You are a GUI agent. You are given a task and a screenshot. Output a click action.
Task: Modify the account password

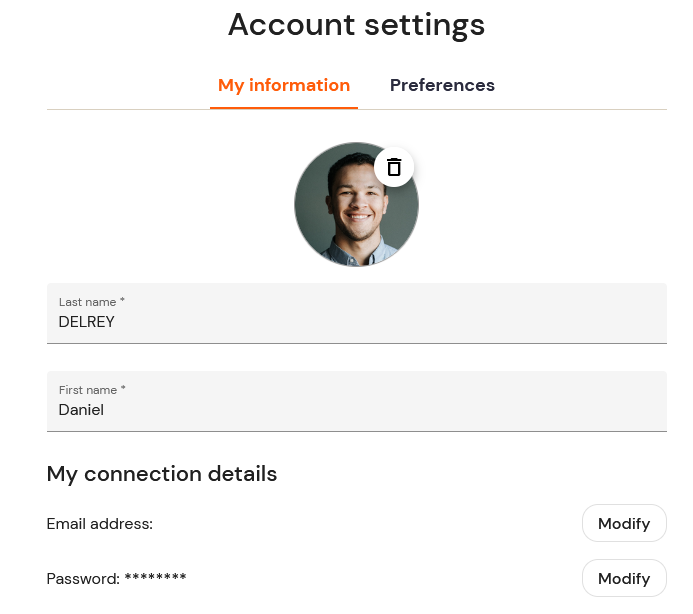coord(624,578)
